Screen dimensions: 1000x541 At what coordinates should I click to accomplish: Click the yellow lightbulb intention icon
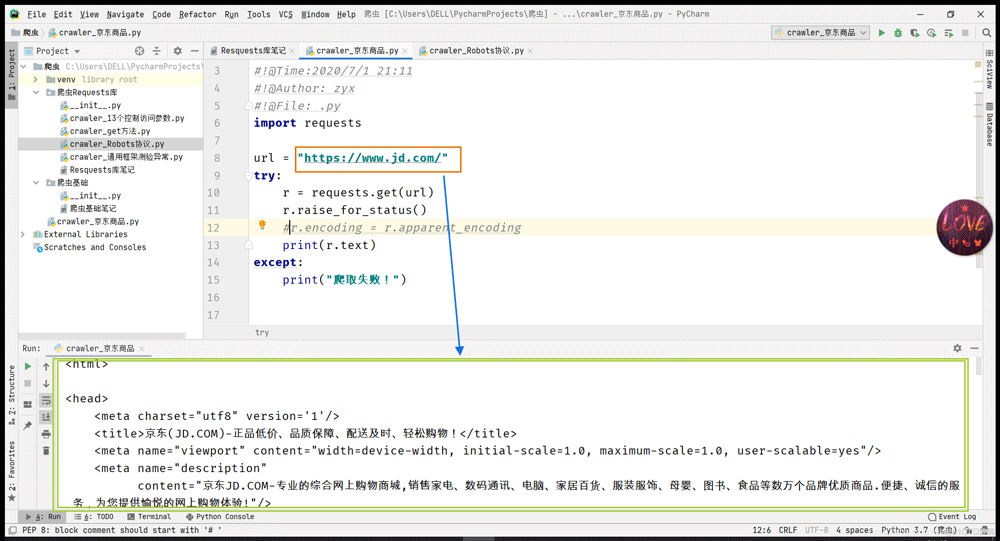tap(262, 225)
